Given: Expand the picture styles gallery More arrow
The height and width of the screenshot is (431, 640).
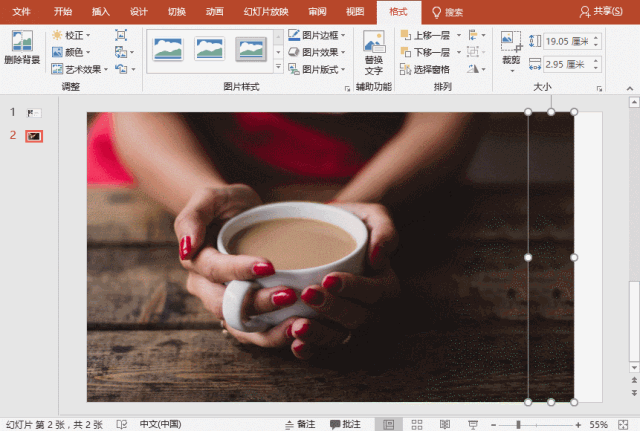Looking at the screenshot, I should click(278, 67).
